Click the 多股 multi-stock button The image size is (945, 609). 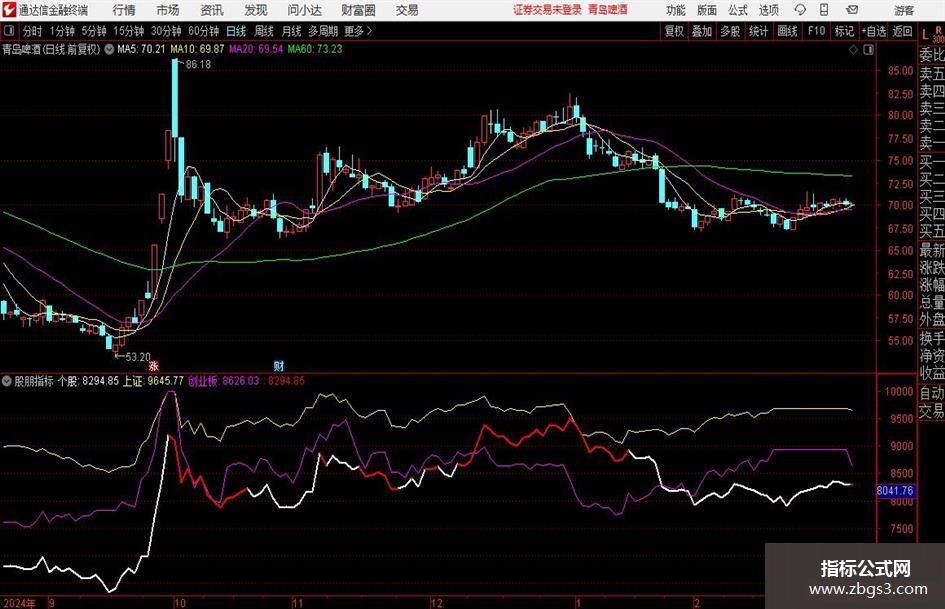pyautogui.click(x=730, y=31)
